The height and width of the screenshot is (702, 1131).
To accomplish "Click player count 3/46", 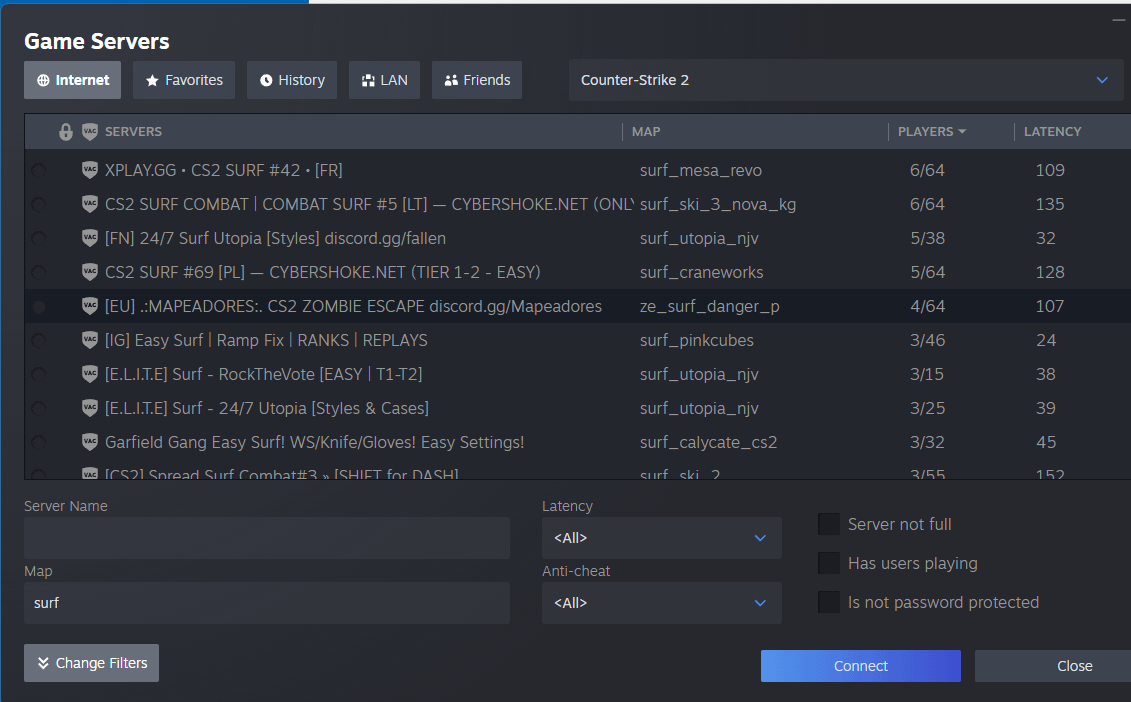I will (928, 340).
